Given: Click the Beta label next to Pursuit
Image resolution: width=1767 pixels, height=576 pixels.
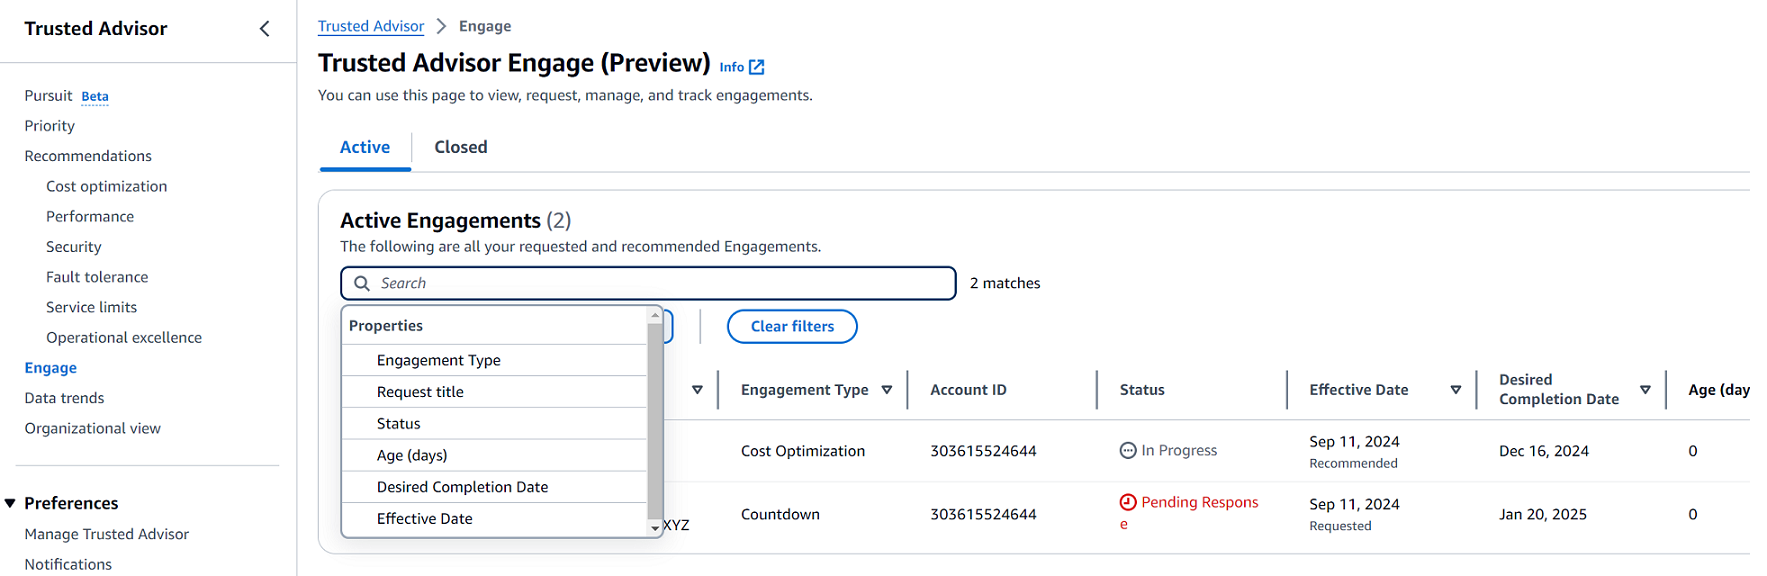Looking at the screenshot, I should pyautogui.click(x=95, y=97).
